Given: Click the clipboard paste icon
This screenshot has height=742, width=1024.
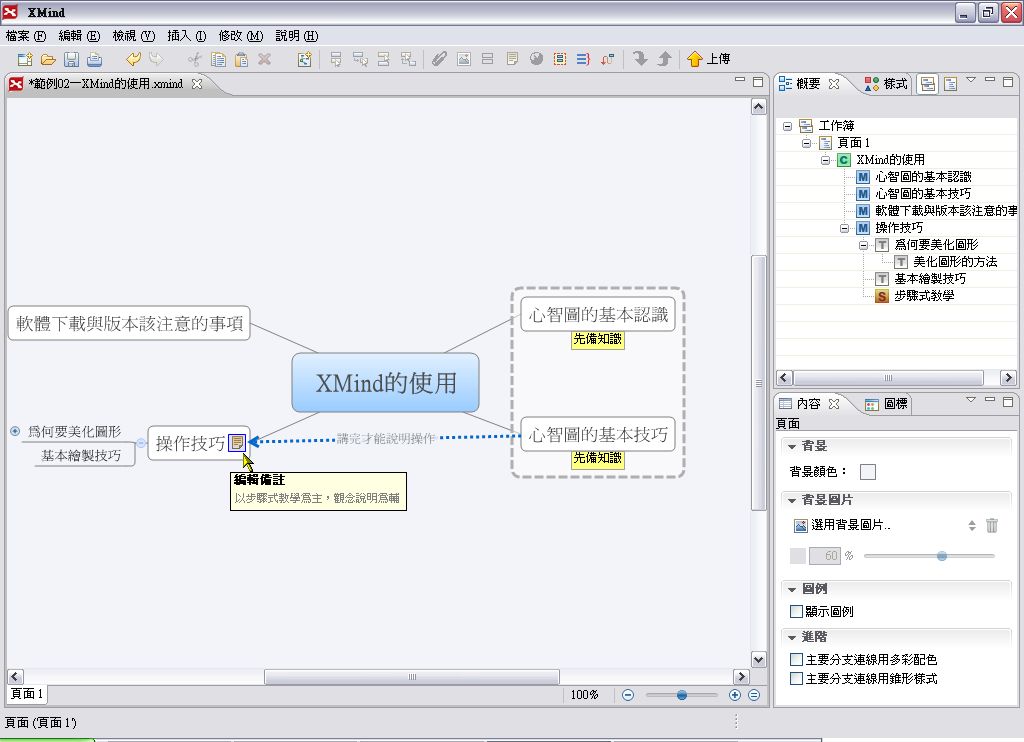Looking at the screenshot, I should (241, 59).
